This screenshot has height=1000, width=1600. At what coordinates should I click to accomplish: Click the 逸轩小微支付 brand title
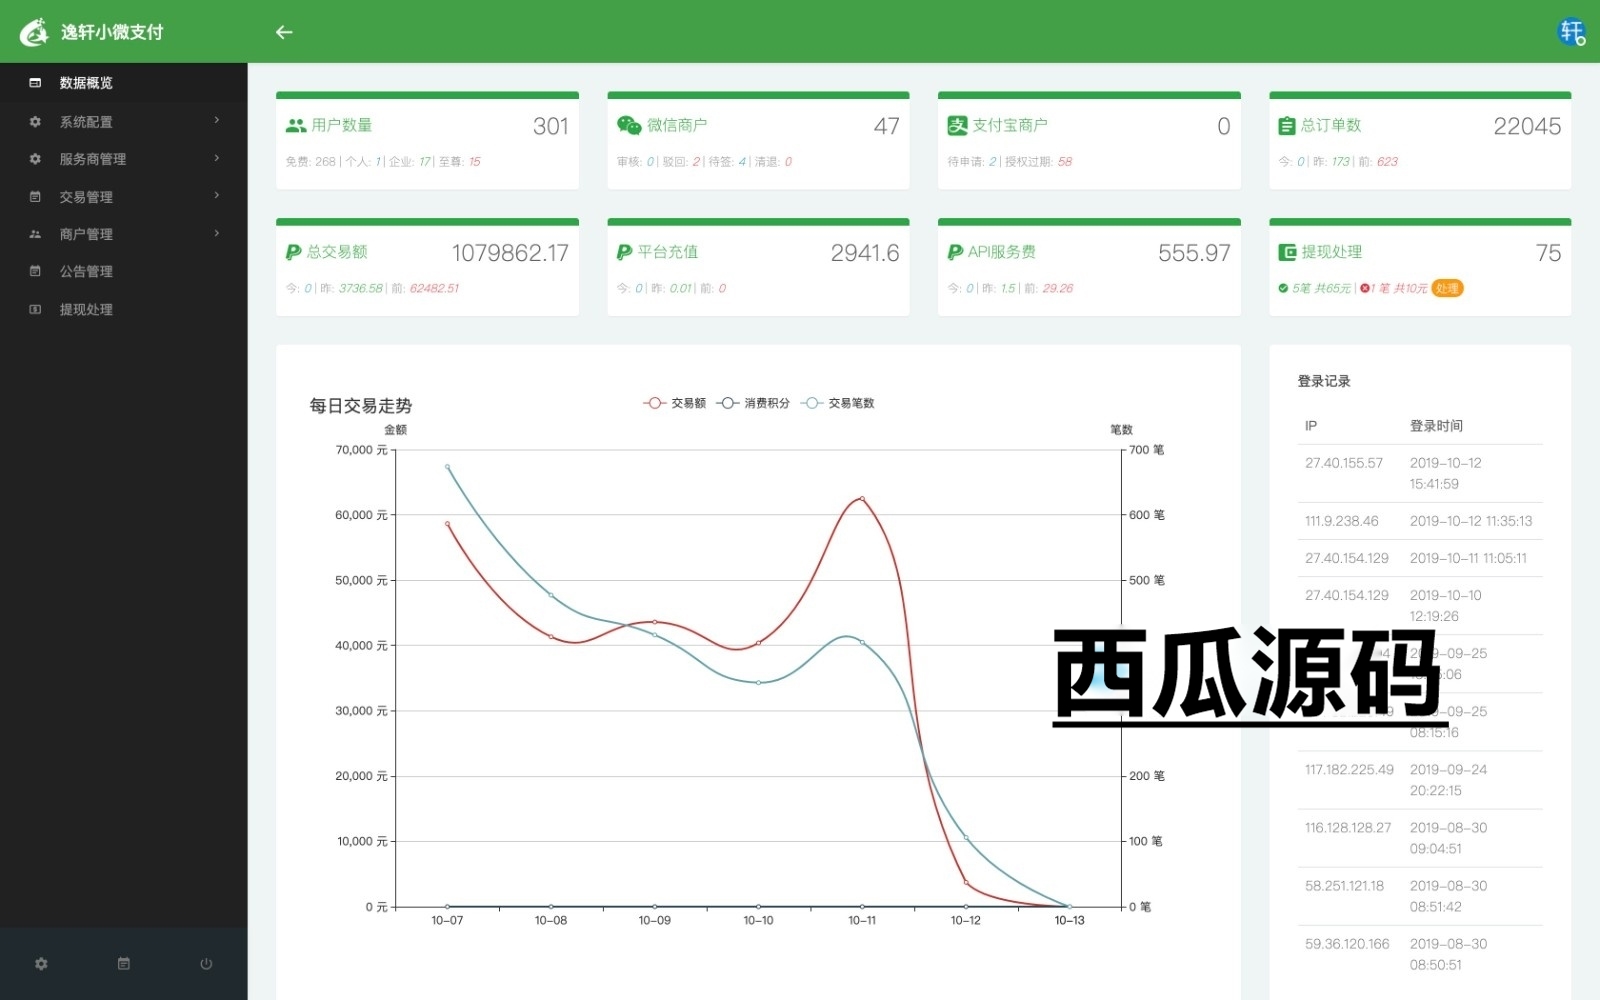(x=112, y=32)
